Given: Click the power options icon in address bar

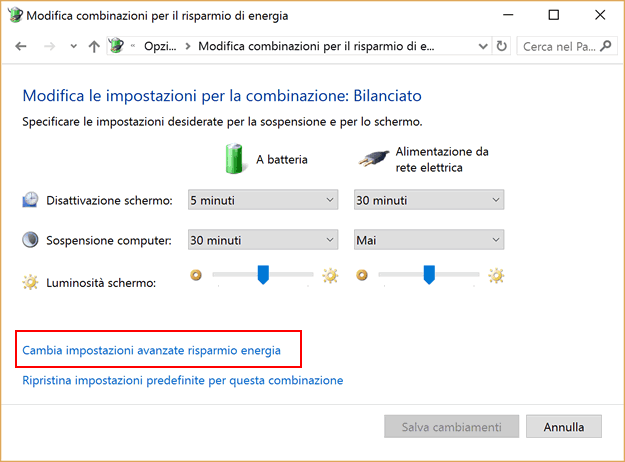Looking at the screenshot, I should pyautogui.click(x=116, y=46).
